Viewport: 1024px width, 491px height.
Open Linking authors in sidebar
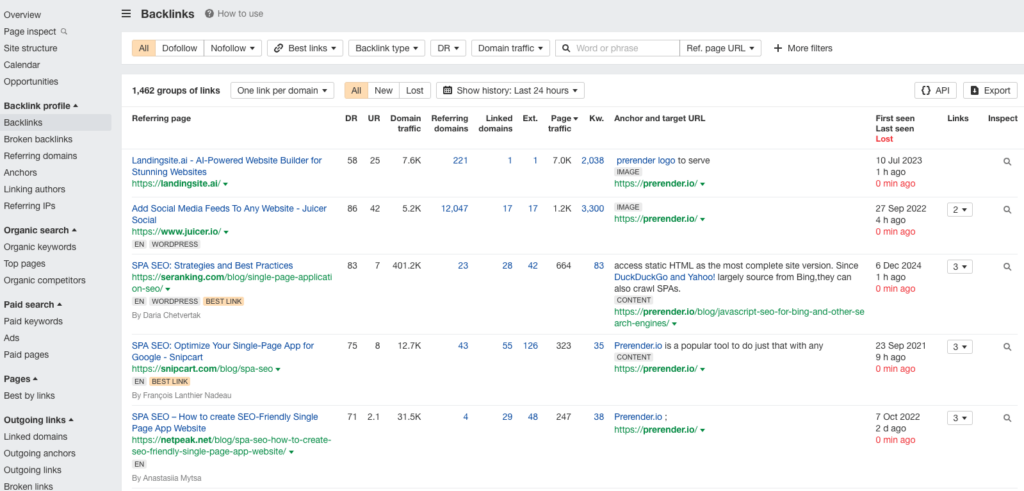(x=34, y=189)
